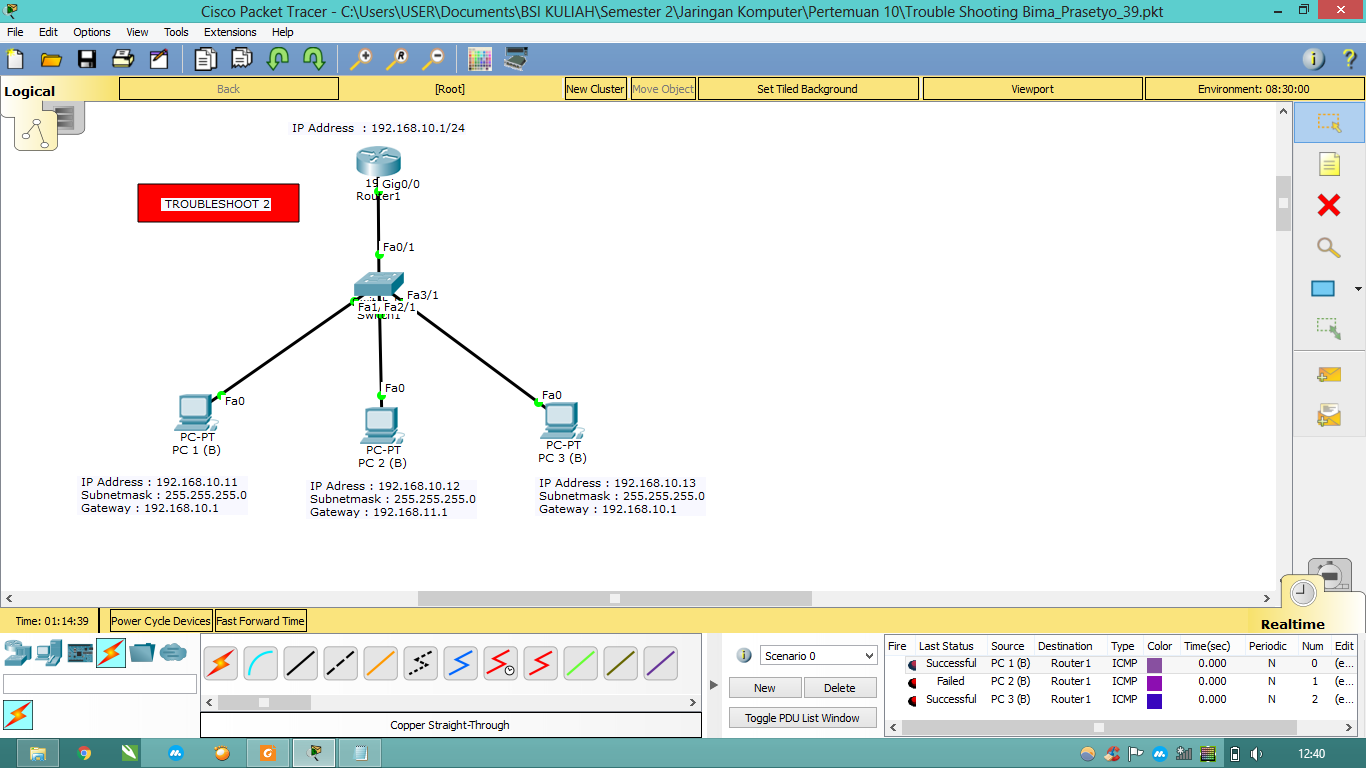The image size is (1366, 768).
Task: Pick the solid black Copper Straight-Through cable
Action: [301, 663]
